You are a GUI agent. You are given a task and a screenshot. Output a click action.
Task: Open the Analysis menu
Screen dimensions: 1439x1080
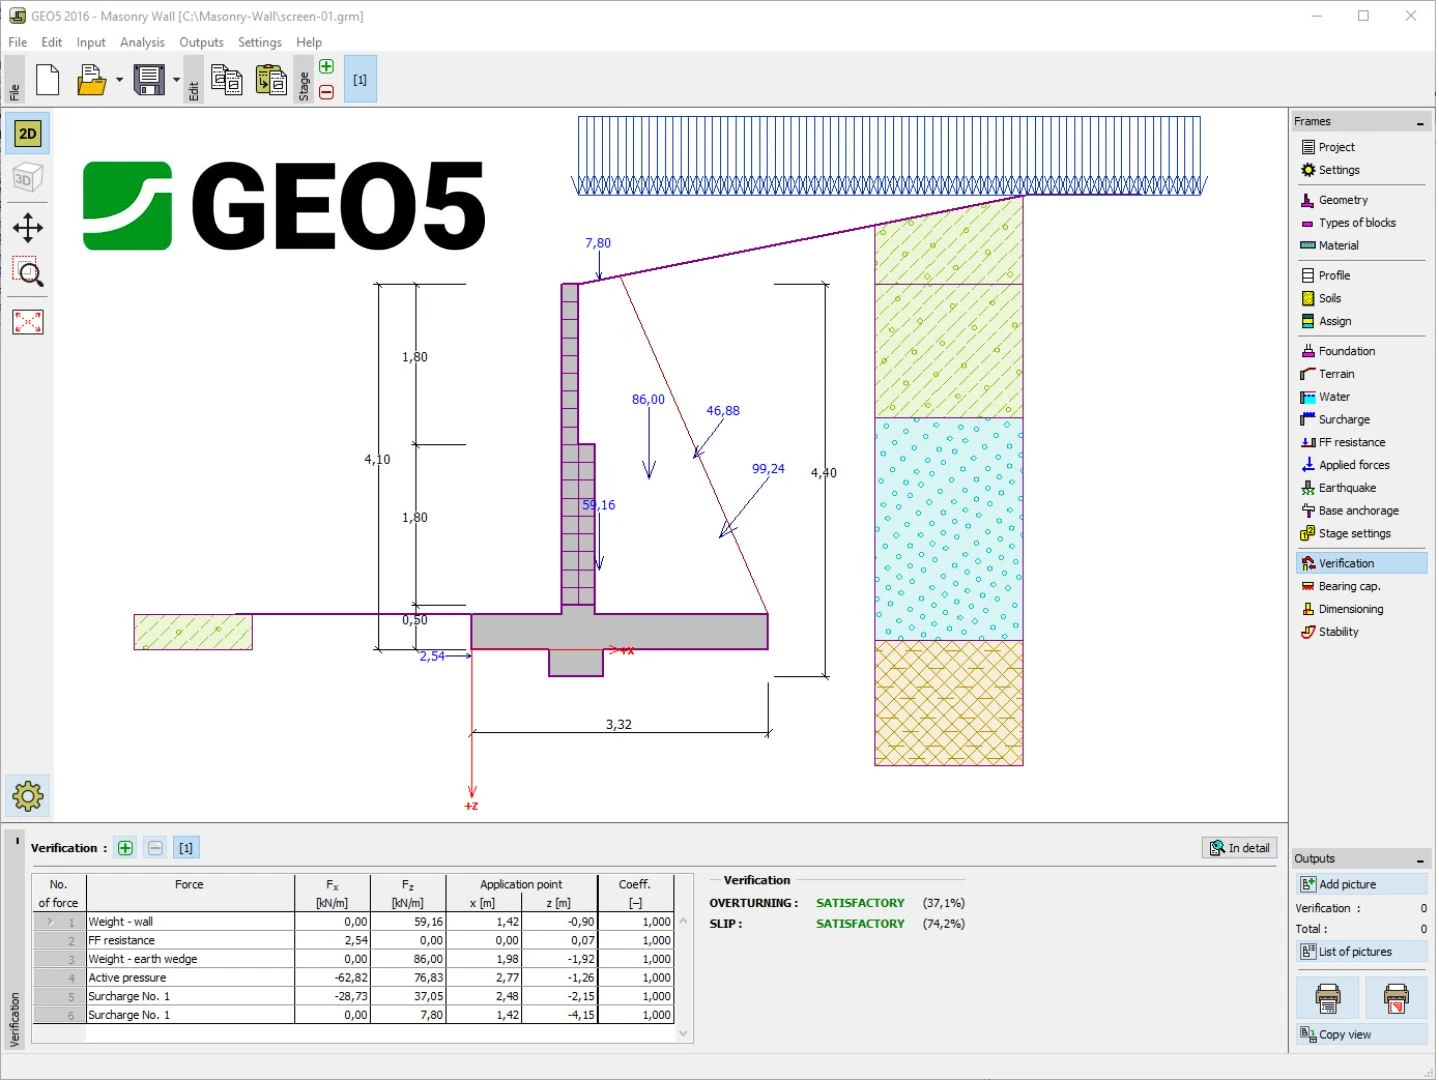coord(142,42)
